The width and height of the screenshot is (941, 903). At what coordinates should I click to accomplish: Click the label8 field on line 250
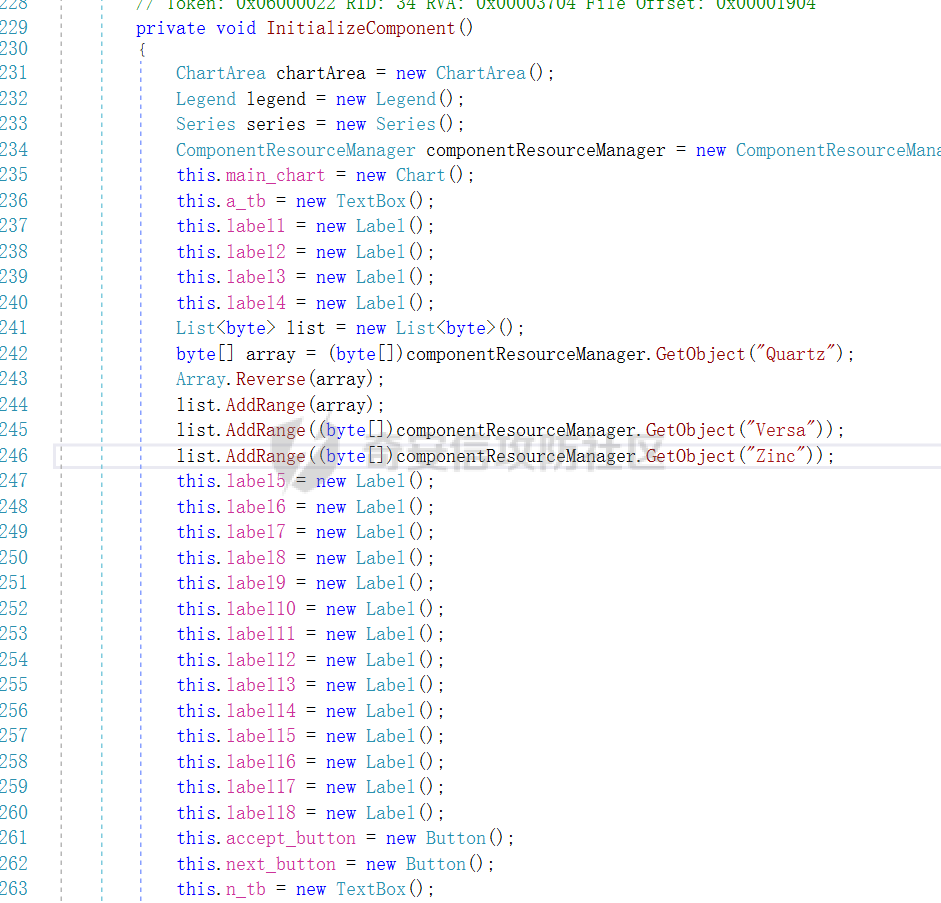(x=256, y=558)
